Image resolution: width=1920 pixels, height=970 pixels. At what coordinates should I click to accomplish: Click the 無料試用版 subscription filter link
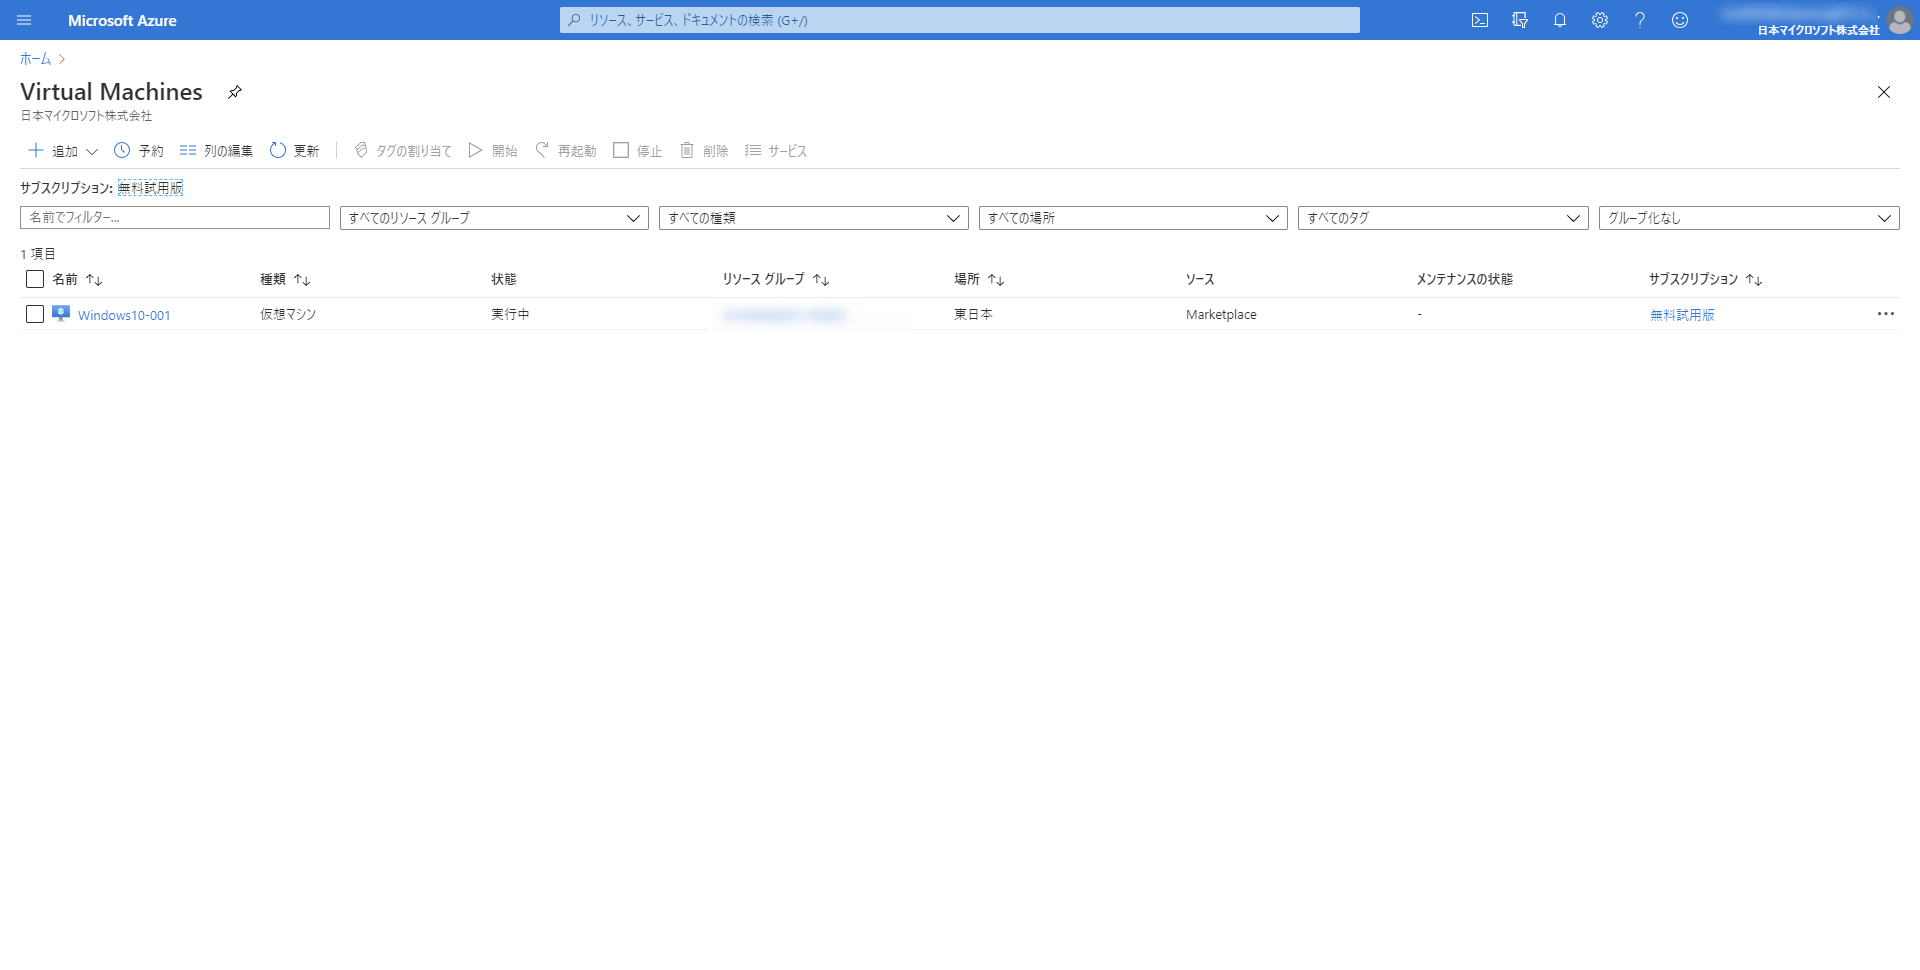150,188
